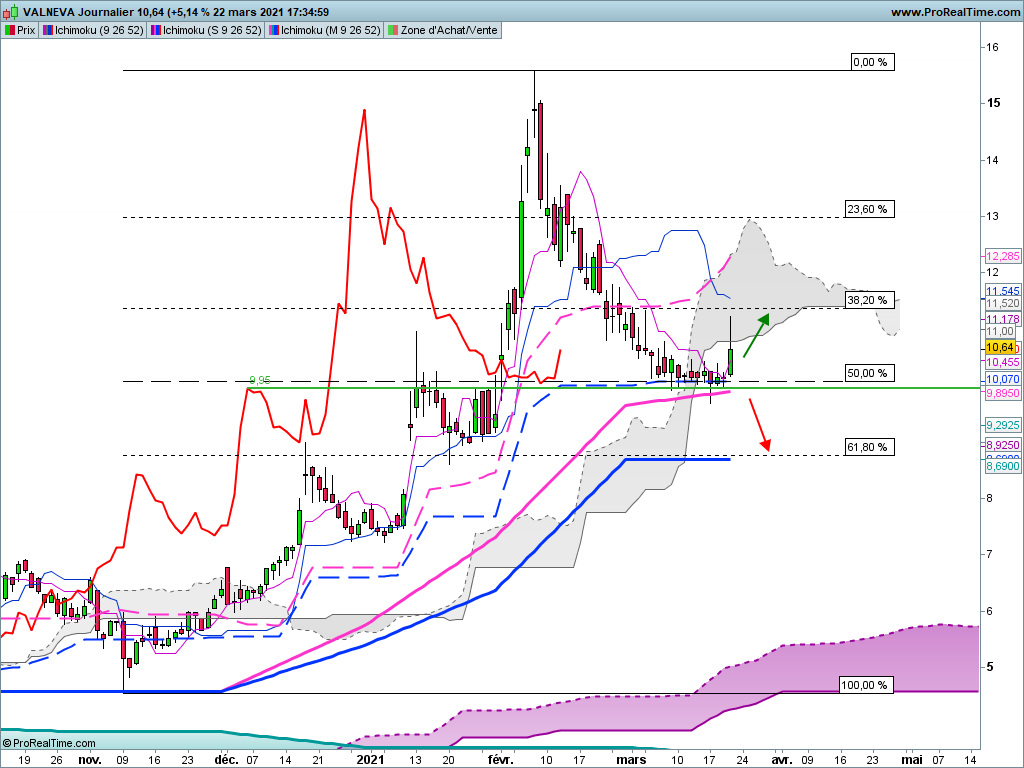This screenshot has width=1024, height=768.
Task: Click the 11,520 price tag on the axis
Action: [x=1002, y=303]
